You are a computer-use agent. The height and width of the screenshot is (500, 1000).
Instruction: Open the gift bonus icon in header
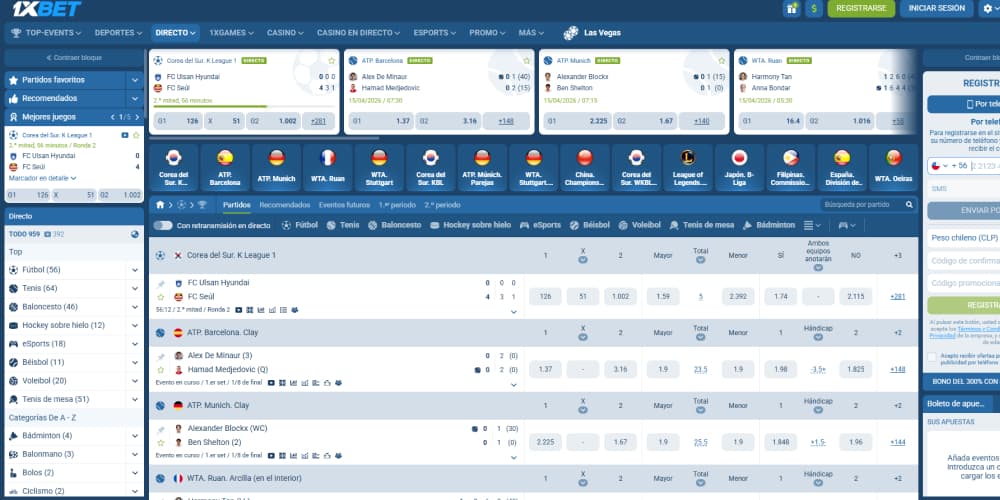791,8
